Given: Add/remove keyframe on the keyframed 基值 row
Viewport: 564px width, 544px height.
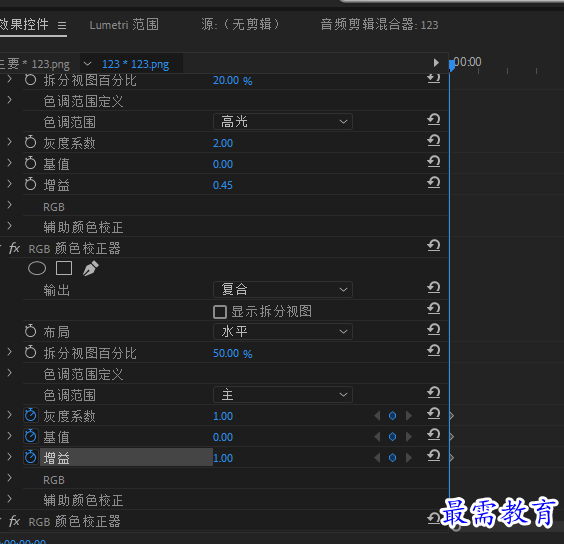Looking at the screenshot, I should point(392,437).
